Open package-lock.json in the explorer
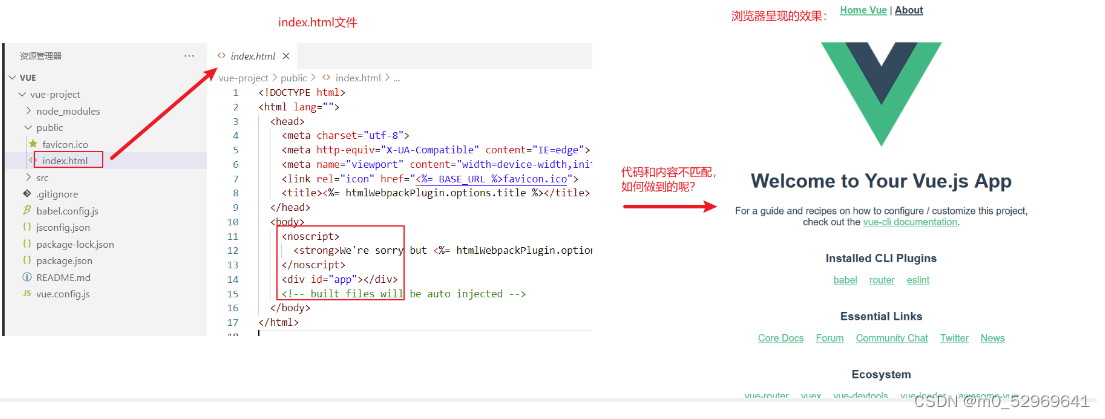Image resolution: width=1105 pixels, height=419 pixels. (75, 244)
